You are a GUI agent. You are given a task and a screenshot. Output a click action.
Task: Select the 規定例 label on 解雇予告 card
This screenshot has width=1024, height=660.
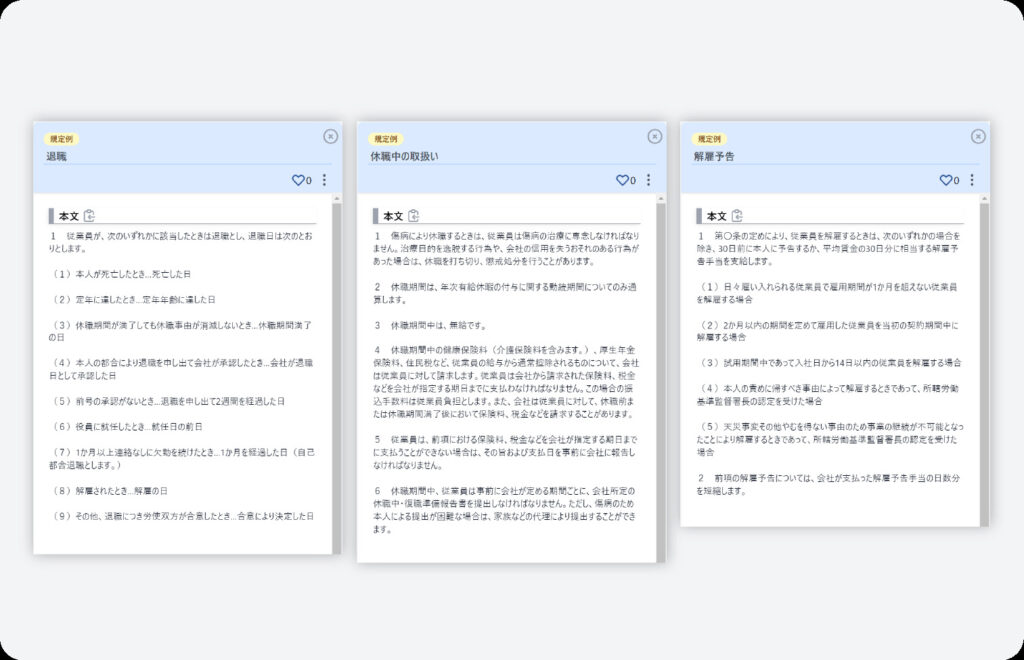[709, 139]
